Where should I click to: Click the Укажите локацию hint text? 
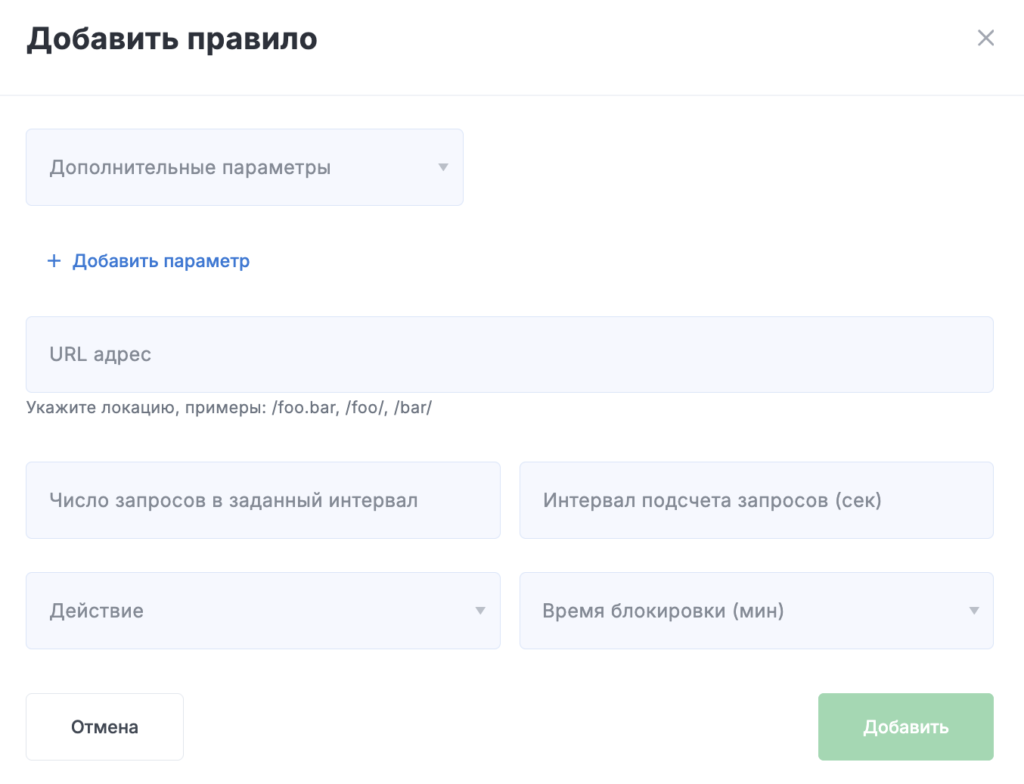[x=229, y=409]
